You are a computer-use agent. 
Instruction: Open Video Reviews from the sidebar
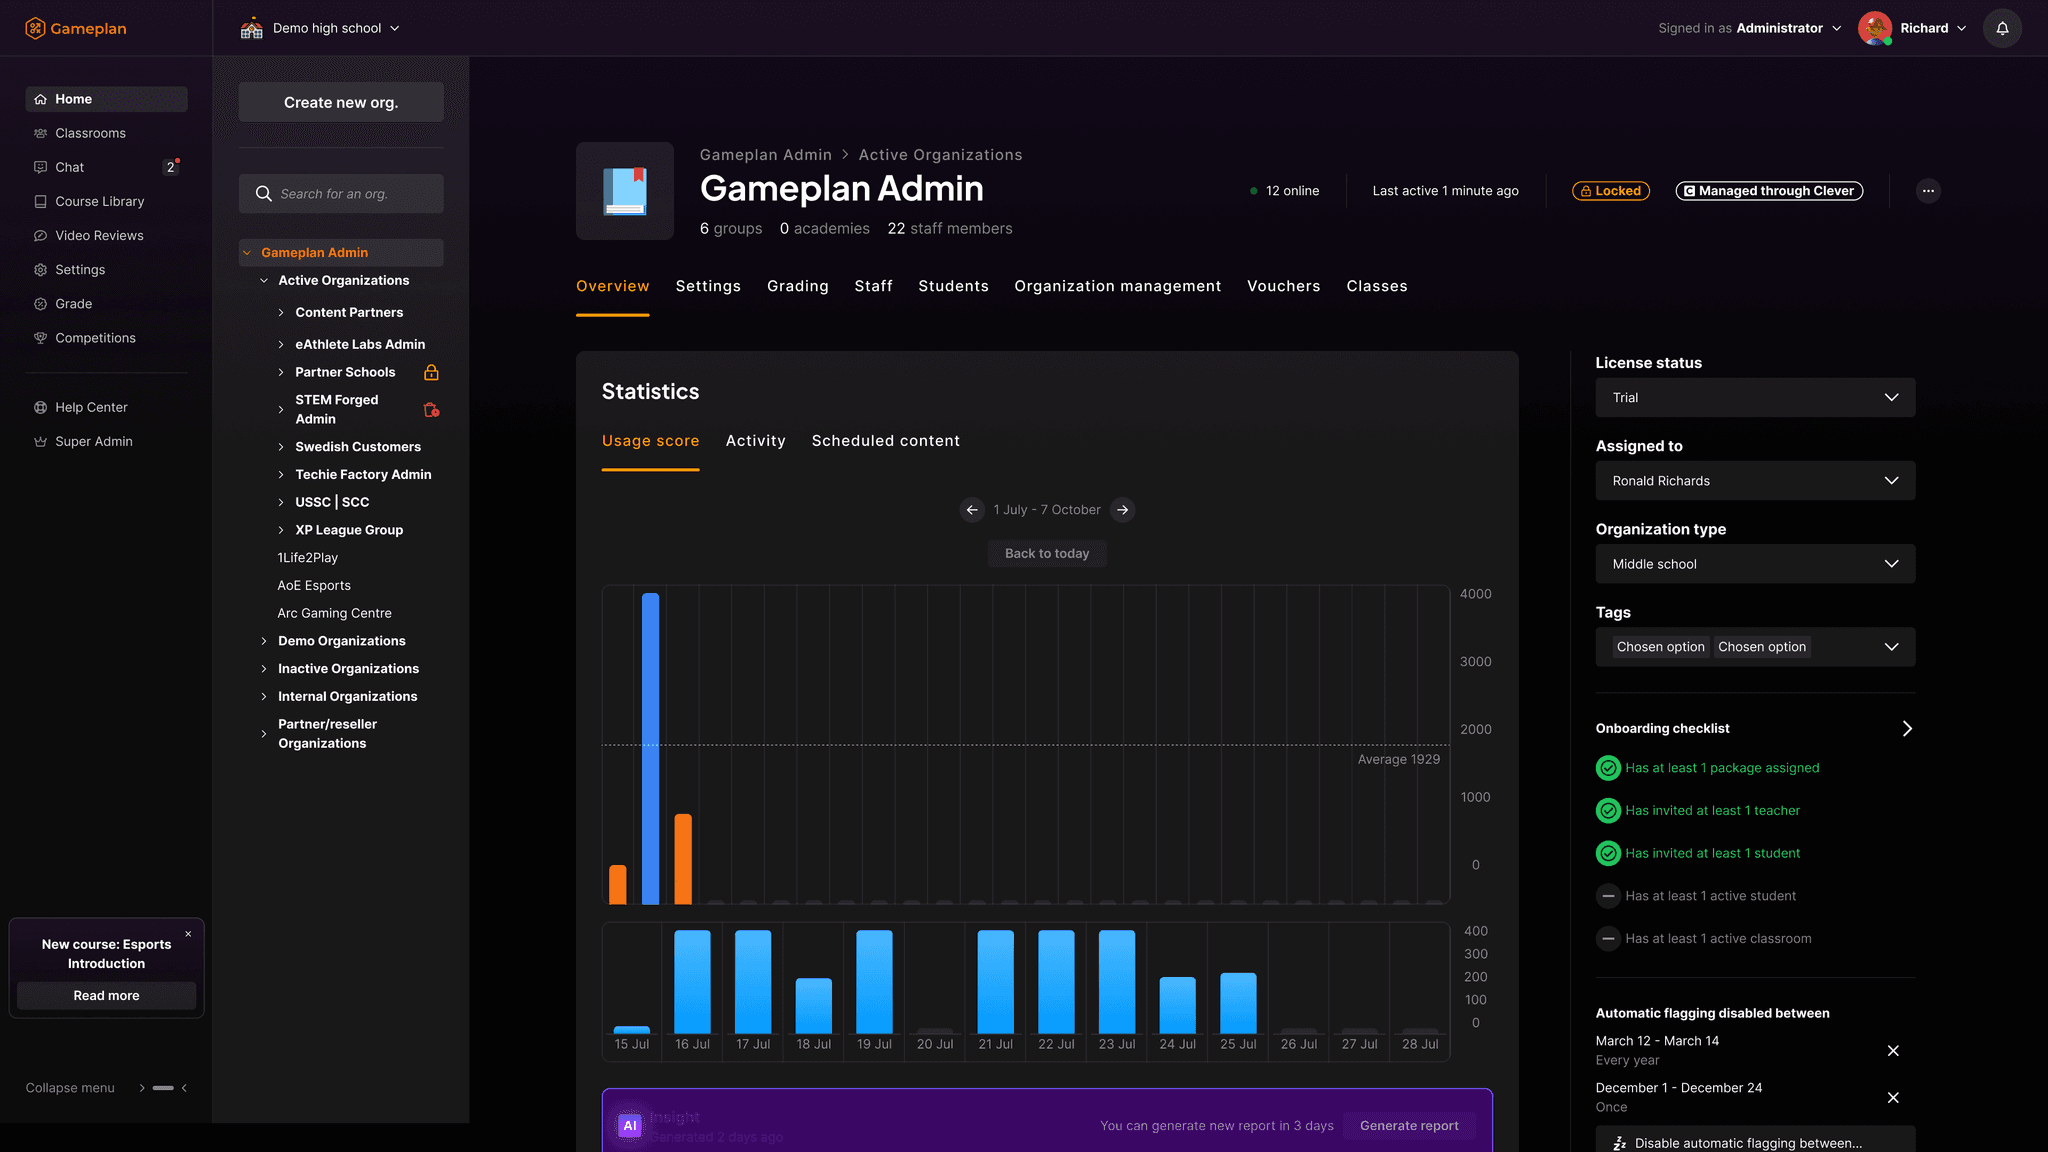(99, 236)
